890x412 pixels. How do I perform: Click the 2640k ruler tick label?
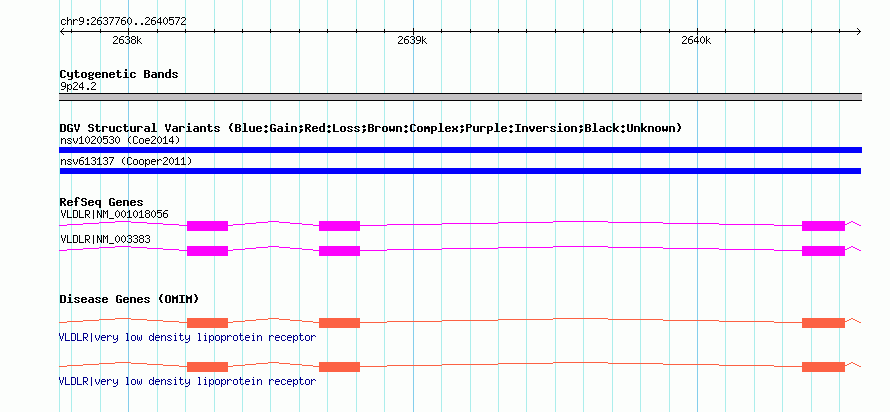click(696, 40)
